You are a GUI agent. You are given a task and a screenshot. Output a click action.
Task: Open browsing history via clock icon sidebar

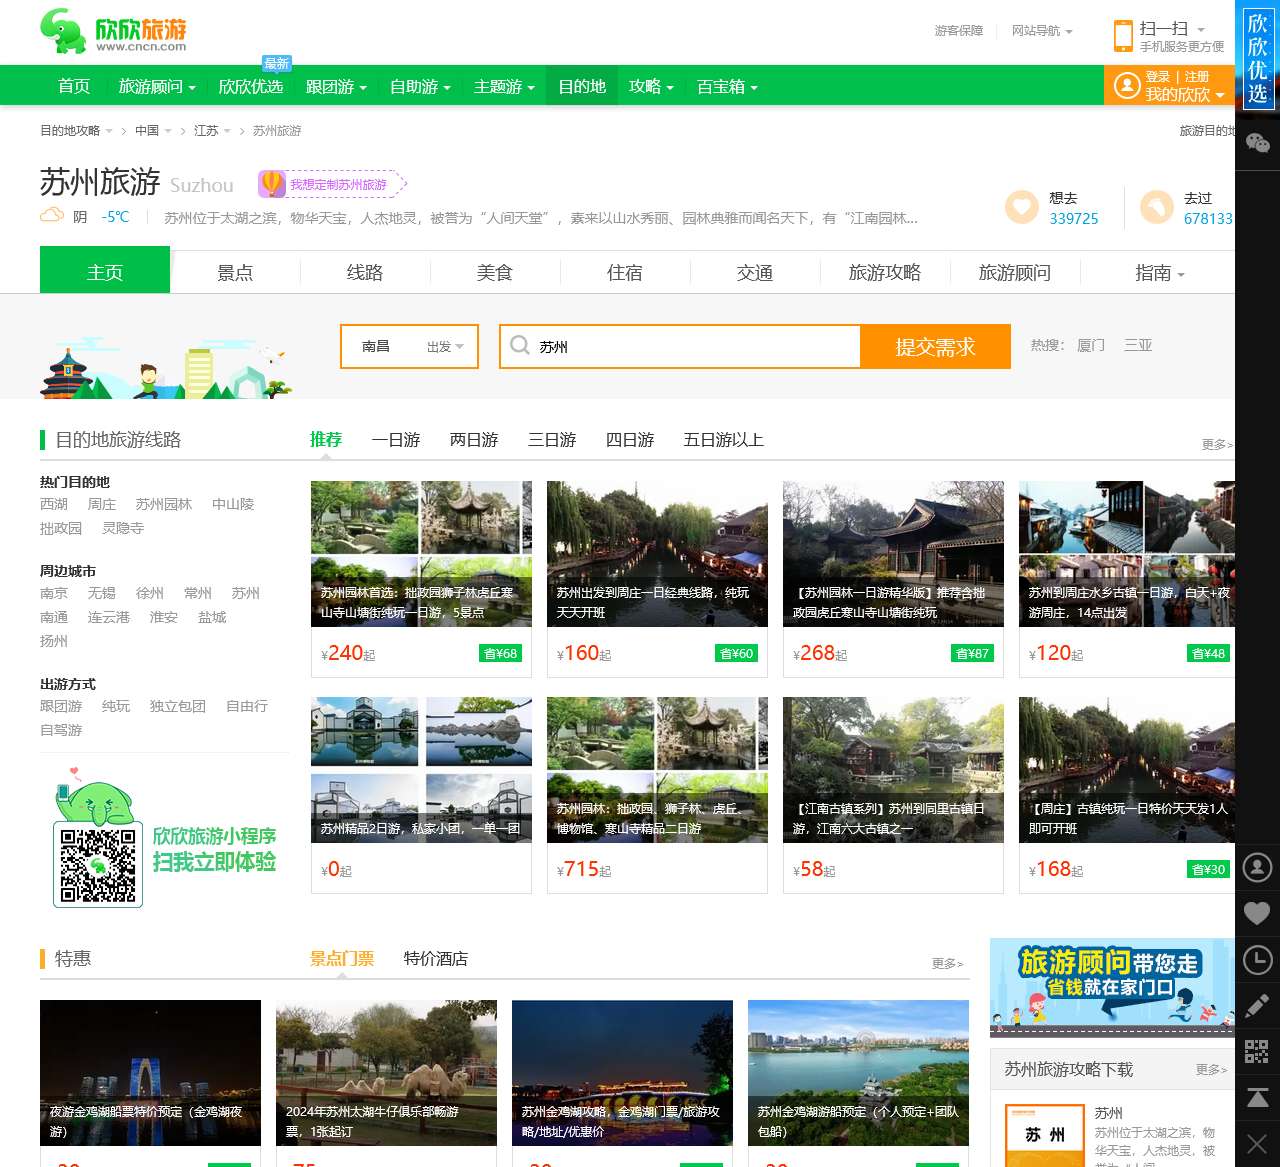point(1257,960)
